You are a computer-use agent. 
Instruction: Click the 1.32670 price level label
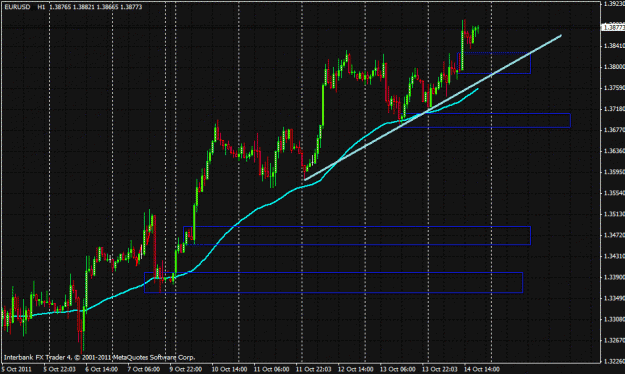point(614,341)
